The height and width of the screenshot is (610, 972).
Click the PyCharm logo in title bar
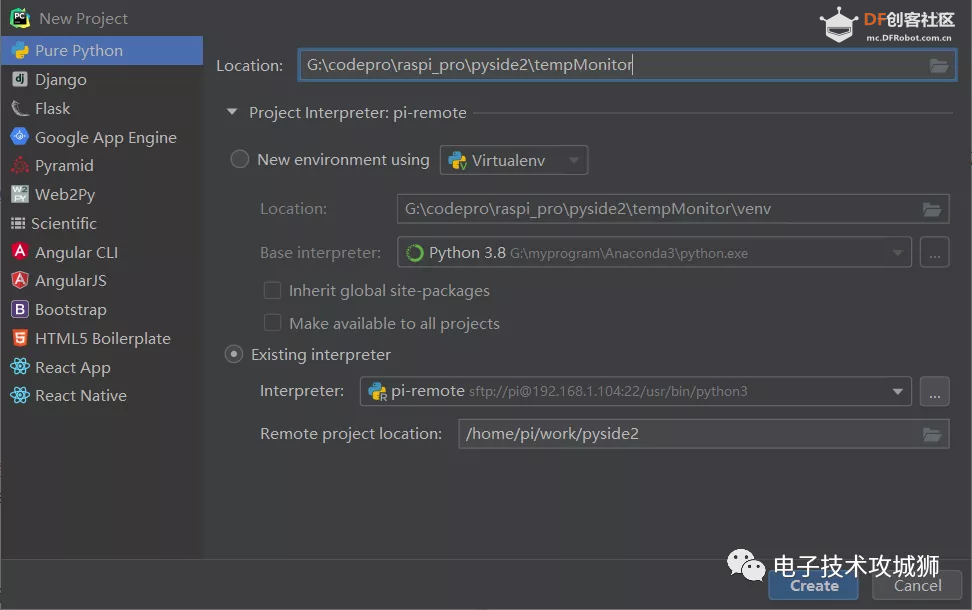pos(20,18)
